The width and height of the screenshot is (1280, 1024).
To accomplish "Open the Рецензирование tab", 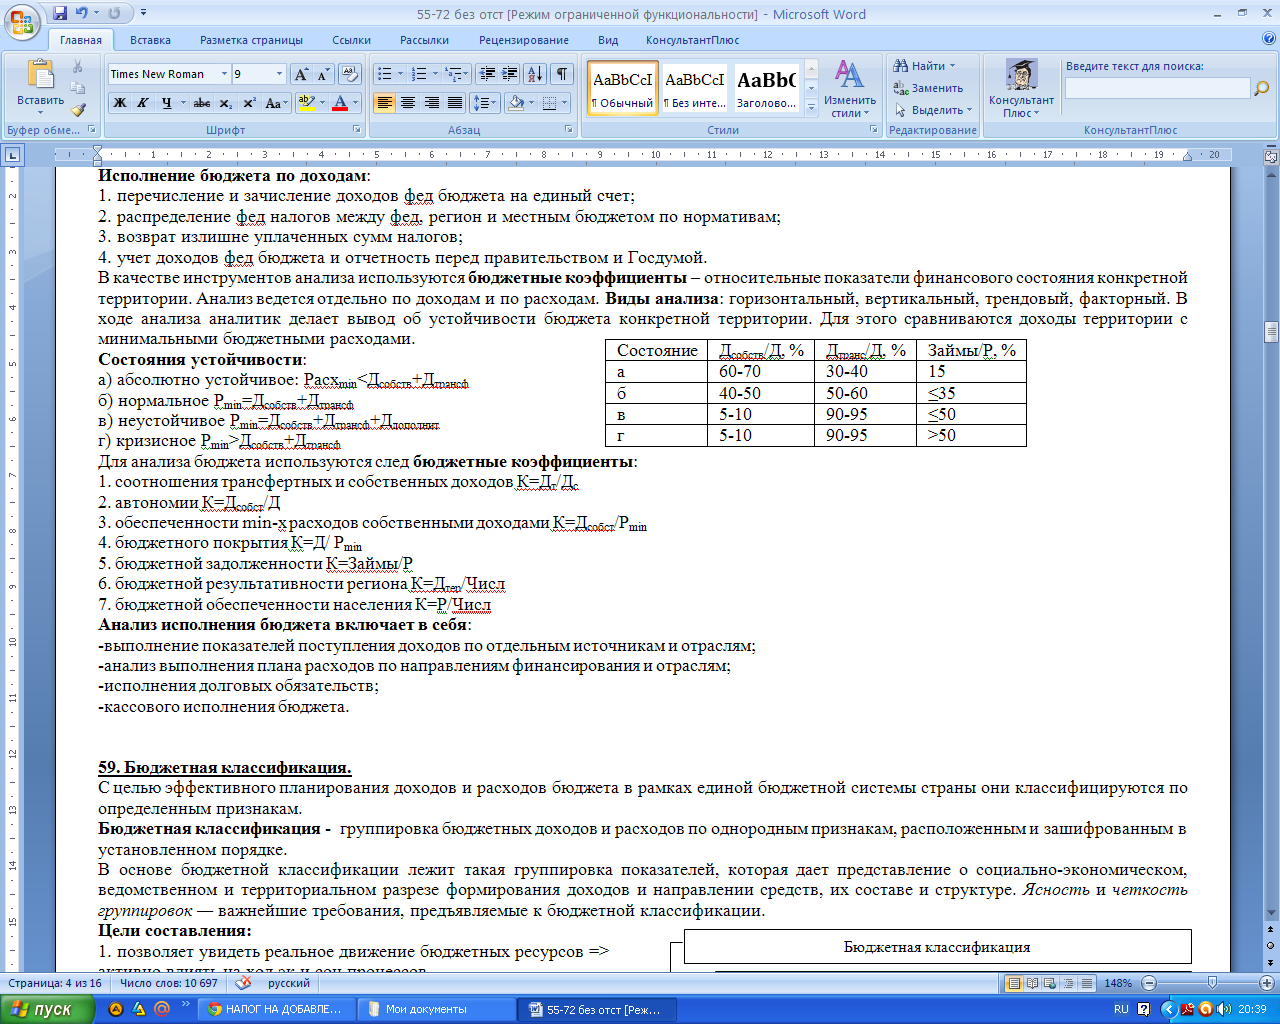I will 524,40.
